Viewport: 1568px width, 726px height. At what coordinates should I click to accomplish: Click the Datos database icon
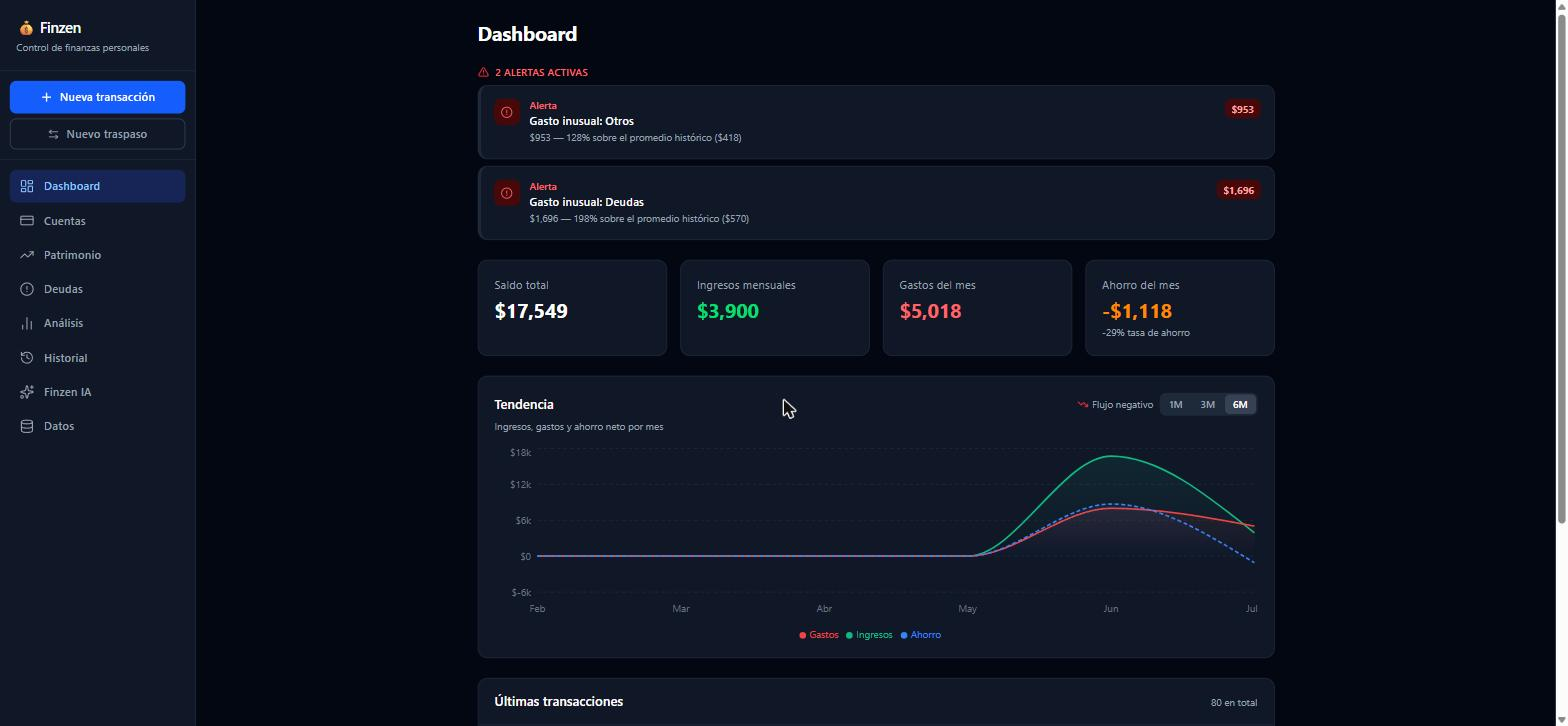[27, 426]
